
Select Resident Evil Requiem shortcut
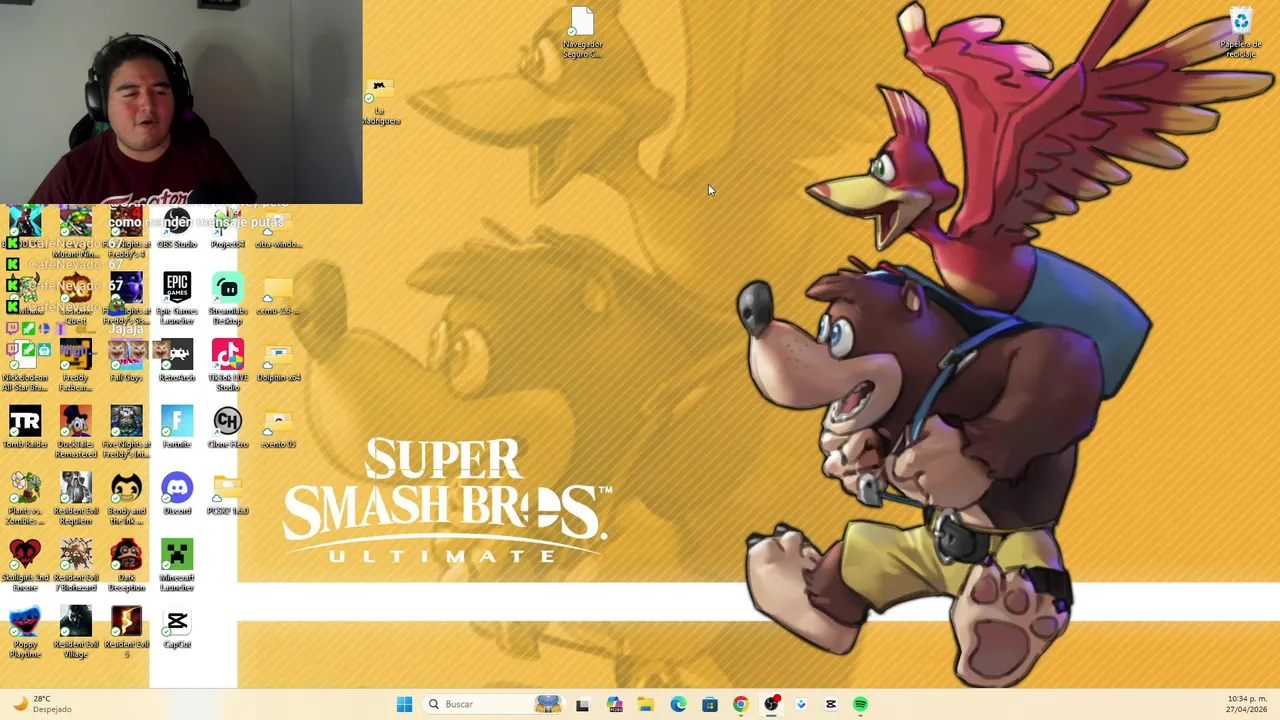pos(76,499)
